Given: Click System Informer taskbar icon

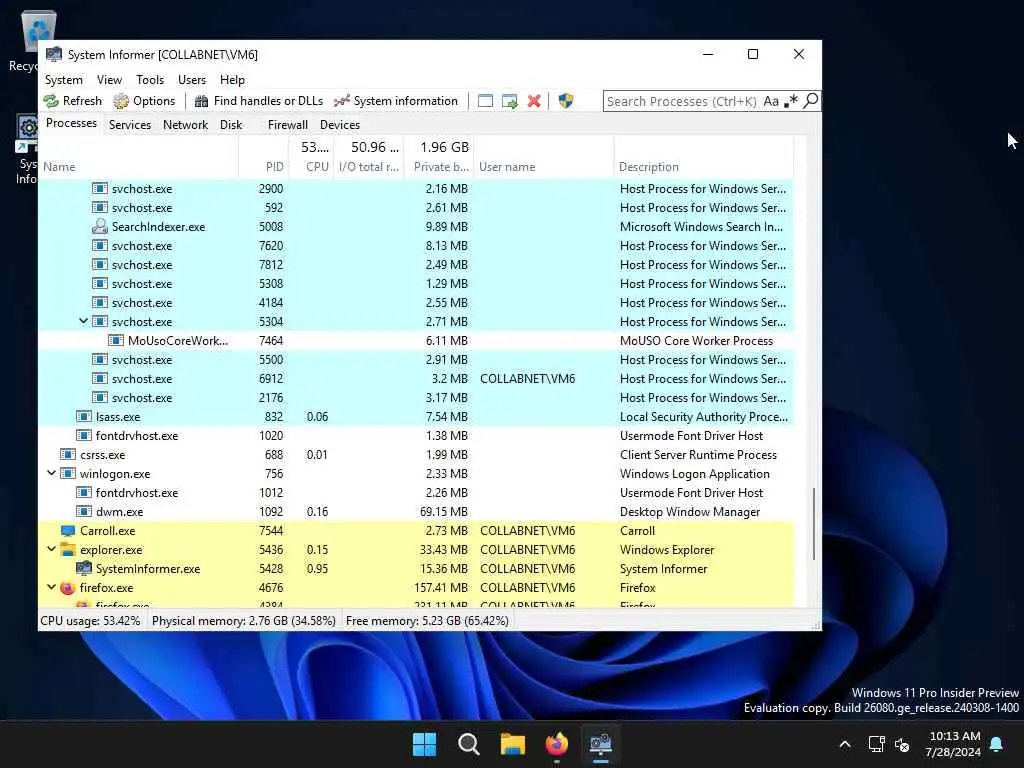Looking at the screenshot, I should tap(600, 744).
